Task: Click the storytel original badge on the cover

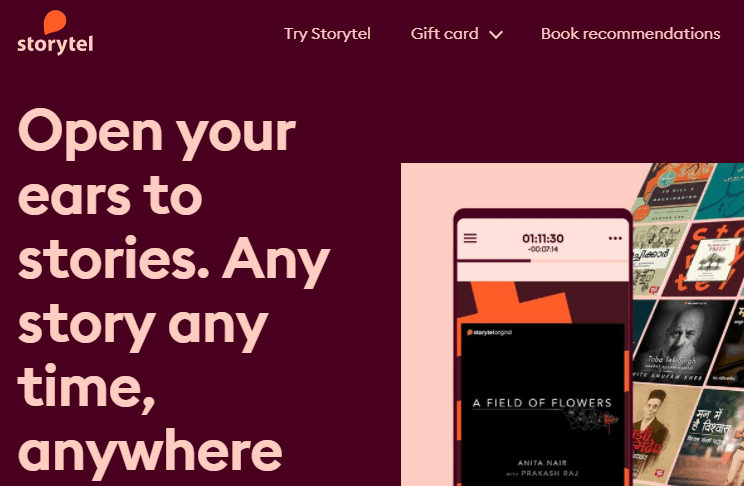Action: pos(490,332)
